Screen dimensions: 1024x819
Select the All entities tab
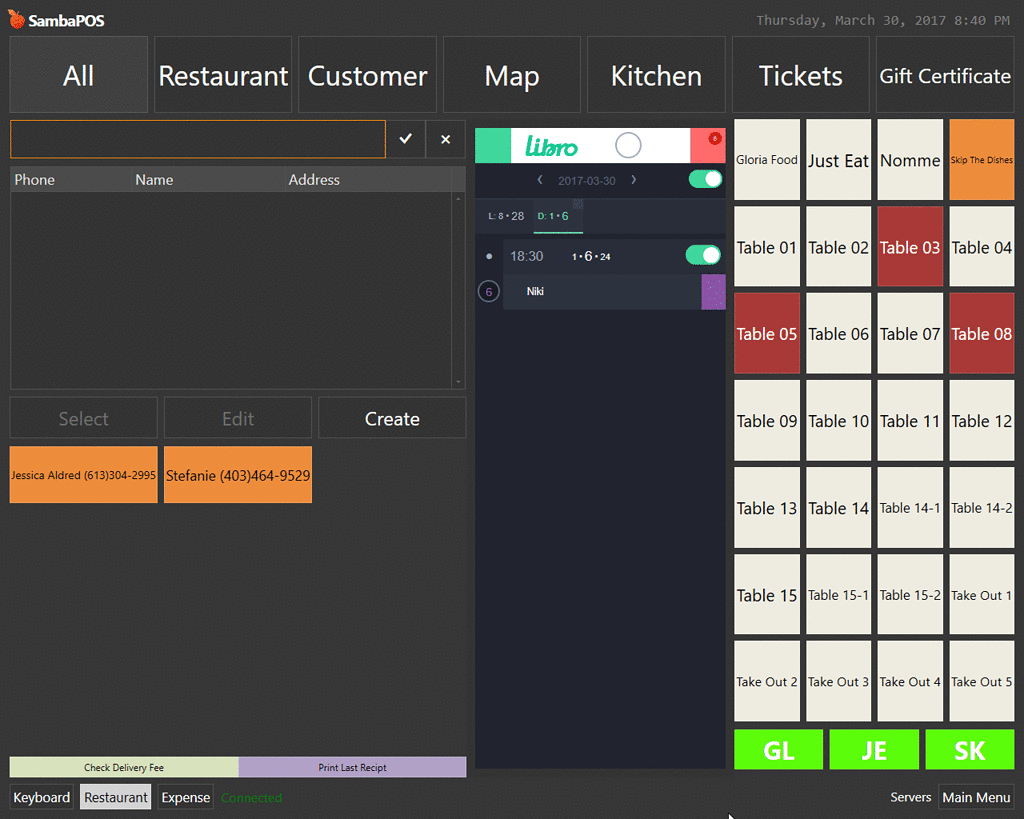[78, 74]
